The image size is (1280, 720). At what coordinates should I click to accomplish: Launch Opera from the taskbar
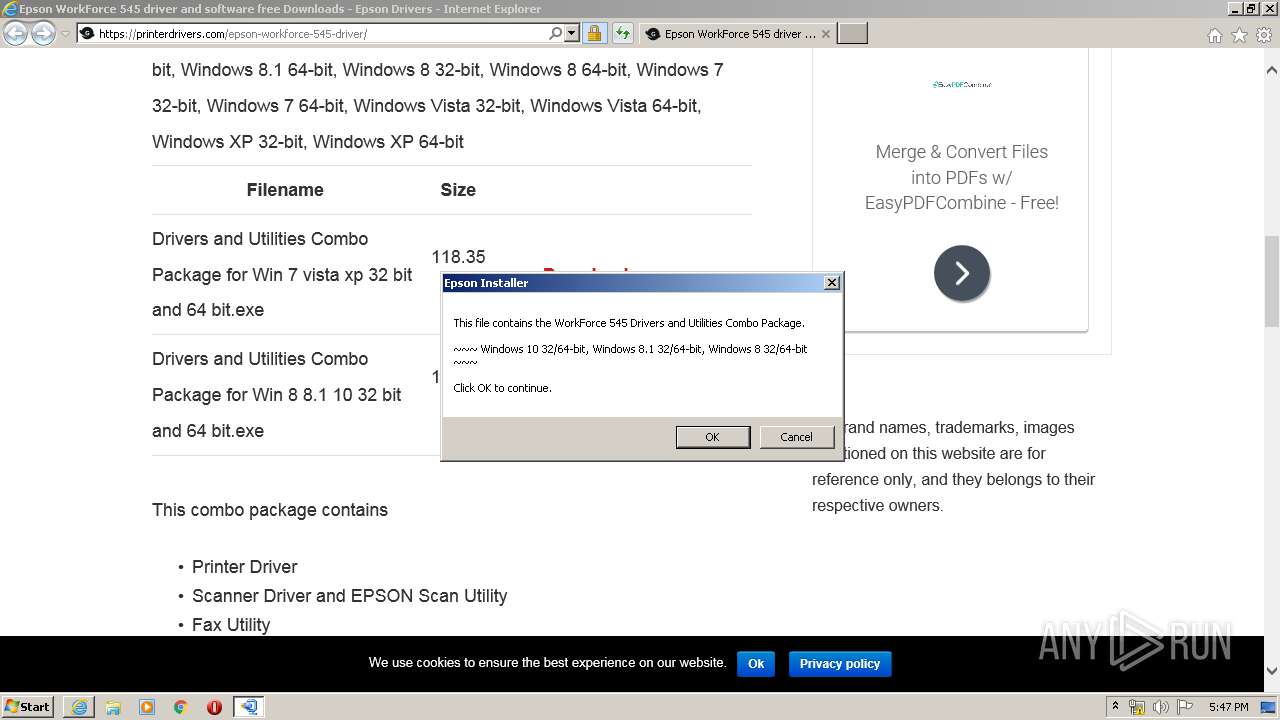214,707
